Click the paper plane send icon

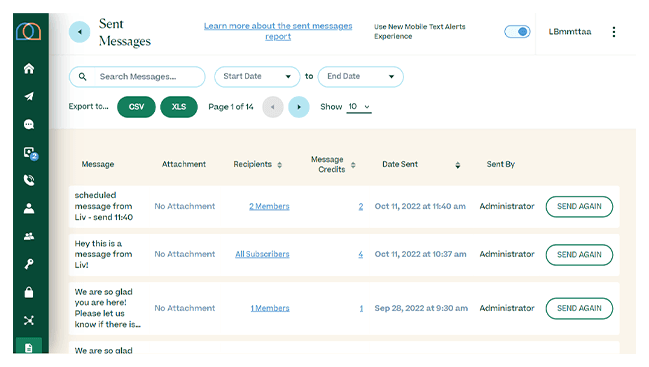29,96
